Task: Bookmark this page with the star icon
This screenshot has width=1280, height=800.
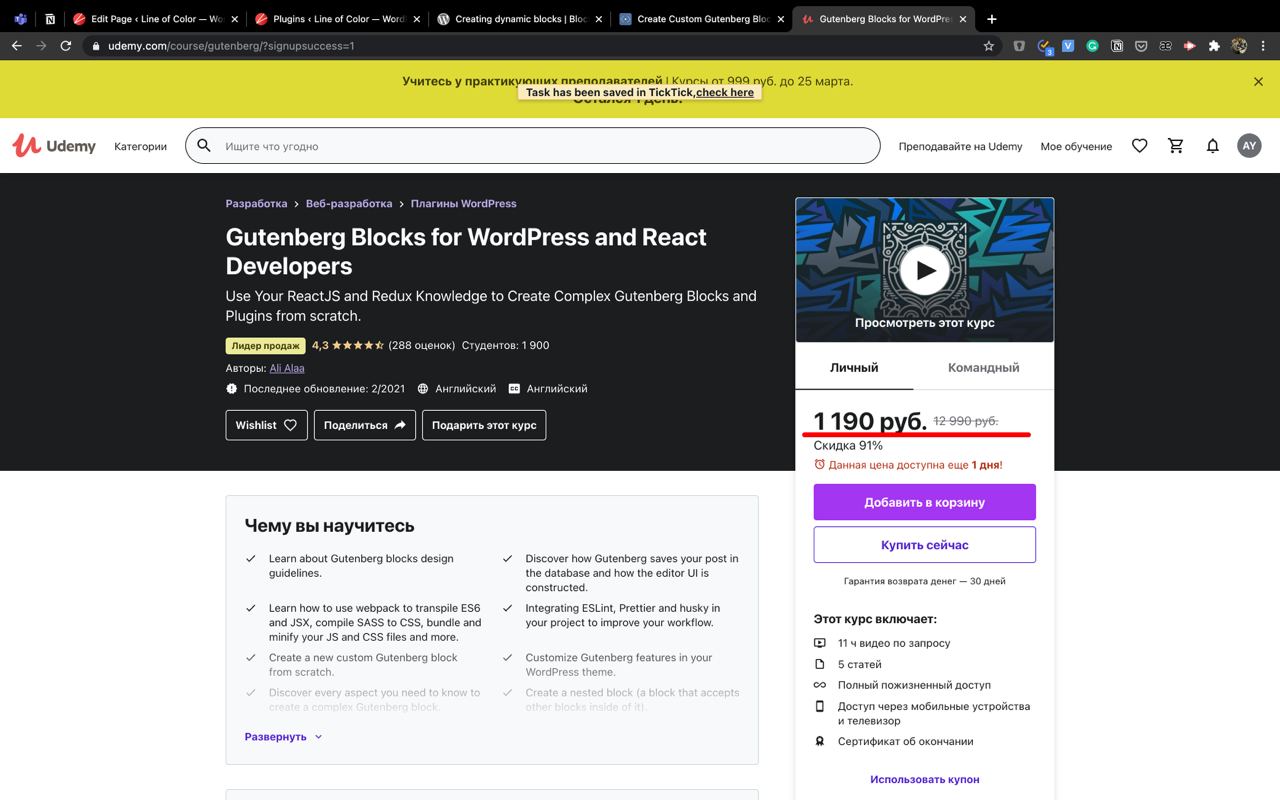Action: 989,46
